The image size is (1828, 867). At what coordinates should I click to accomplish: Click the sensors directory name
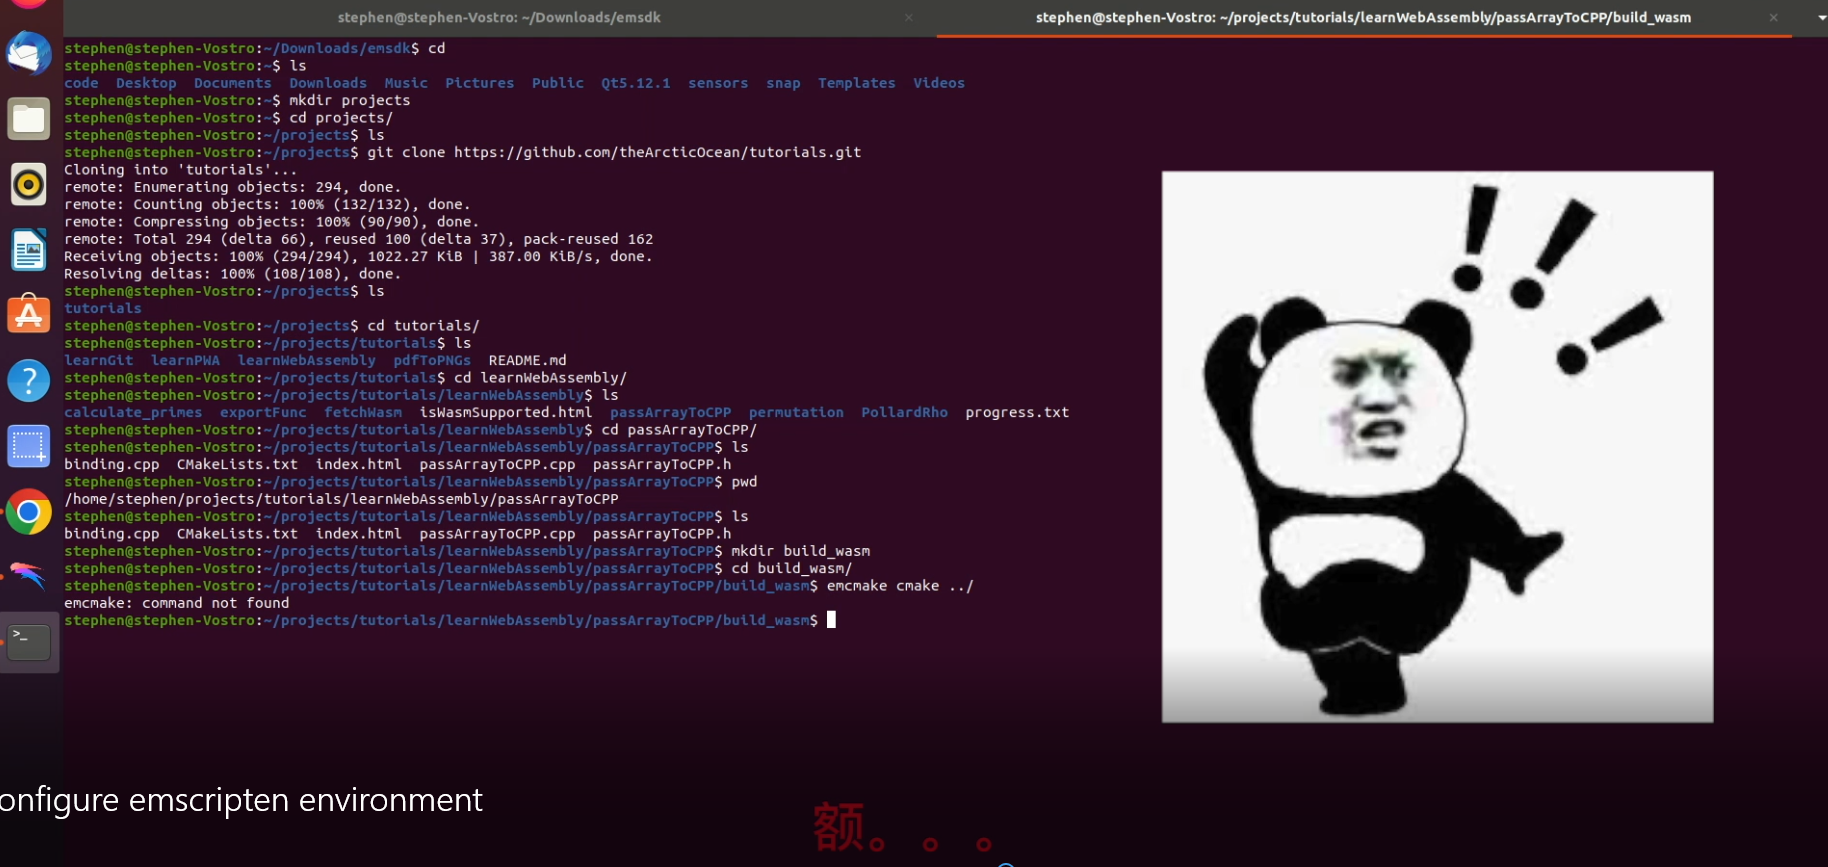718,83
